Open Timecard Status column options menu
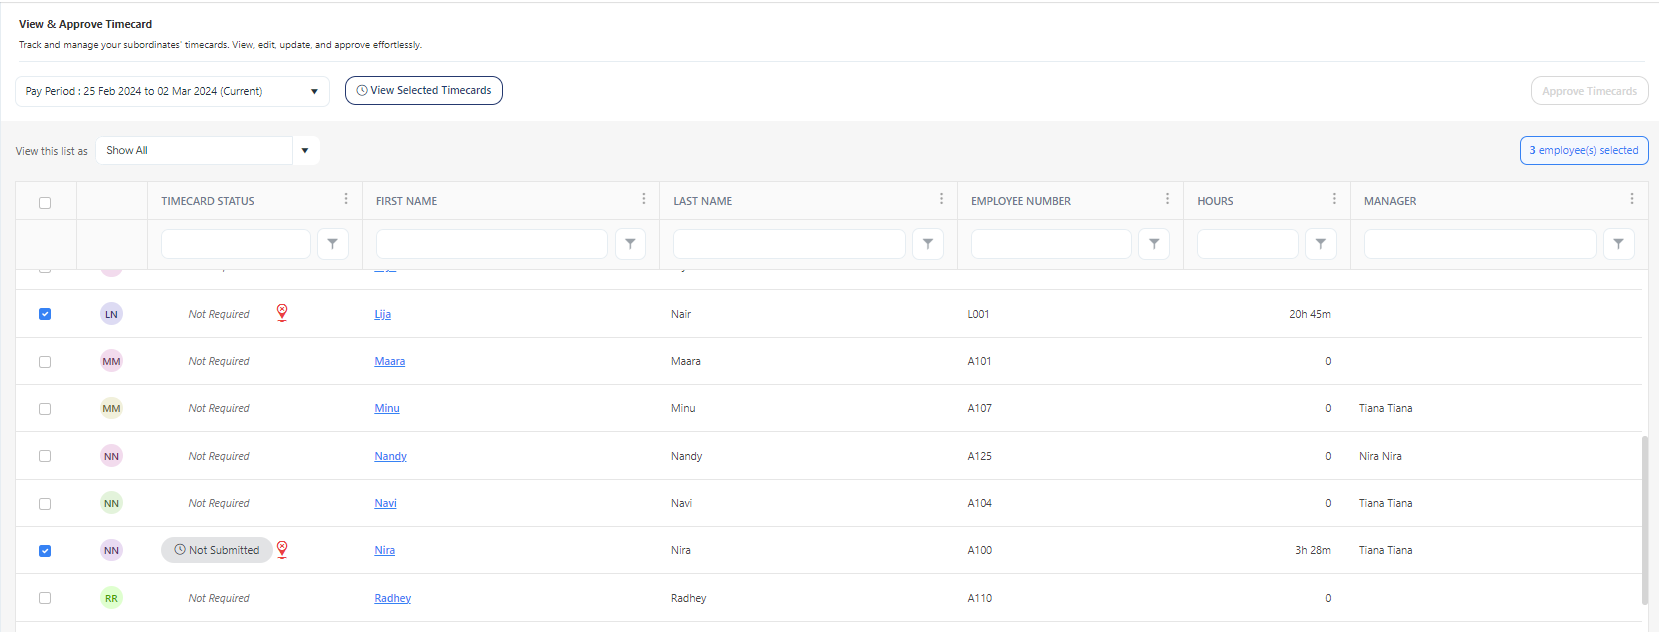This screenshot has height=632, width=1659. coord(346,199)
